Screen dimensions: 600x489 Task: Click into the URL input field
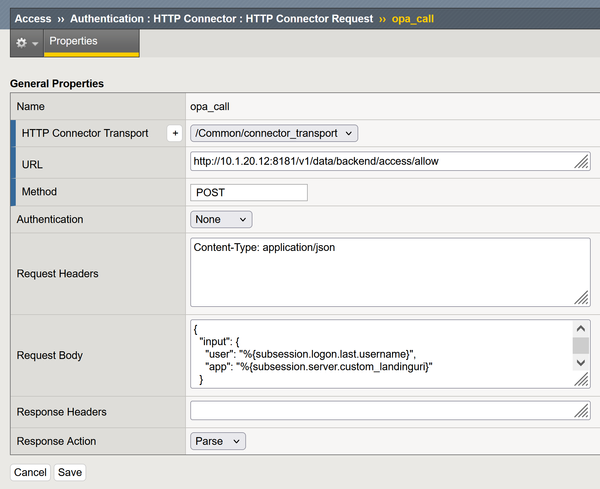click(380, 161)
